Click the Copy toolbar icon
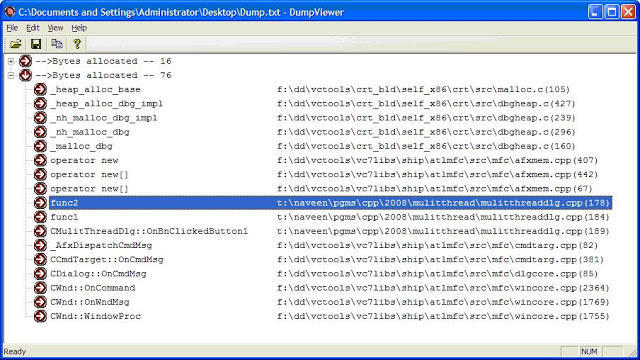 (x=57, y=44)
